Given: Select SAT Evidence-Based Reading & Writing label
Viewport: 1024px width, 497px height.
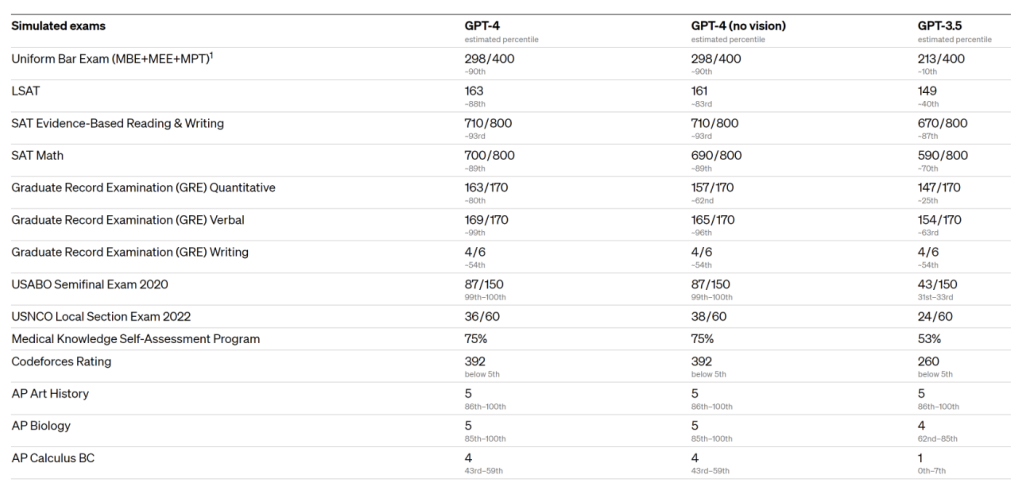Looking at the screenshot, I should pyautogui.click(x=118, y=123).
